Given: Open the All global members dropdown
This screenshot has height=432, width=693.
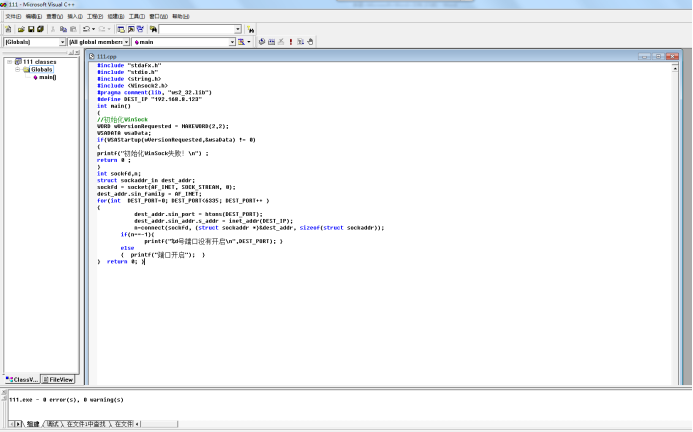Looking at the screenshot, I should click(x=125, y=42).
